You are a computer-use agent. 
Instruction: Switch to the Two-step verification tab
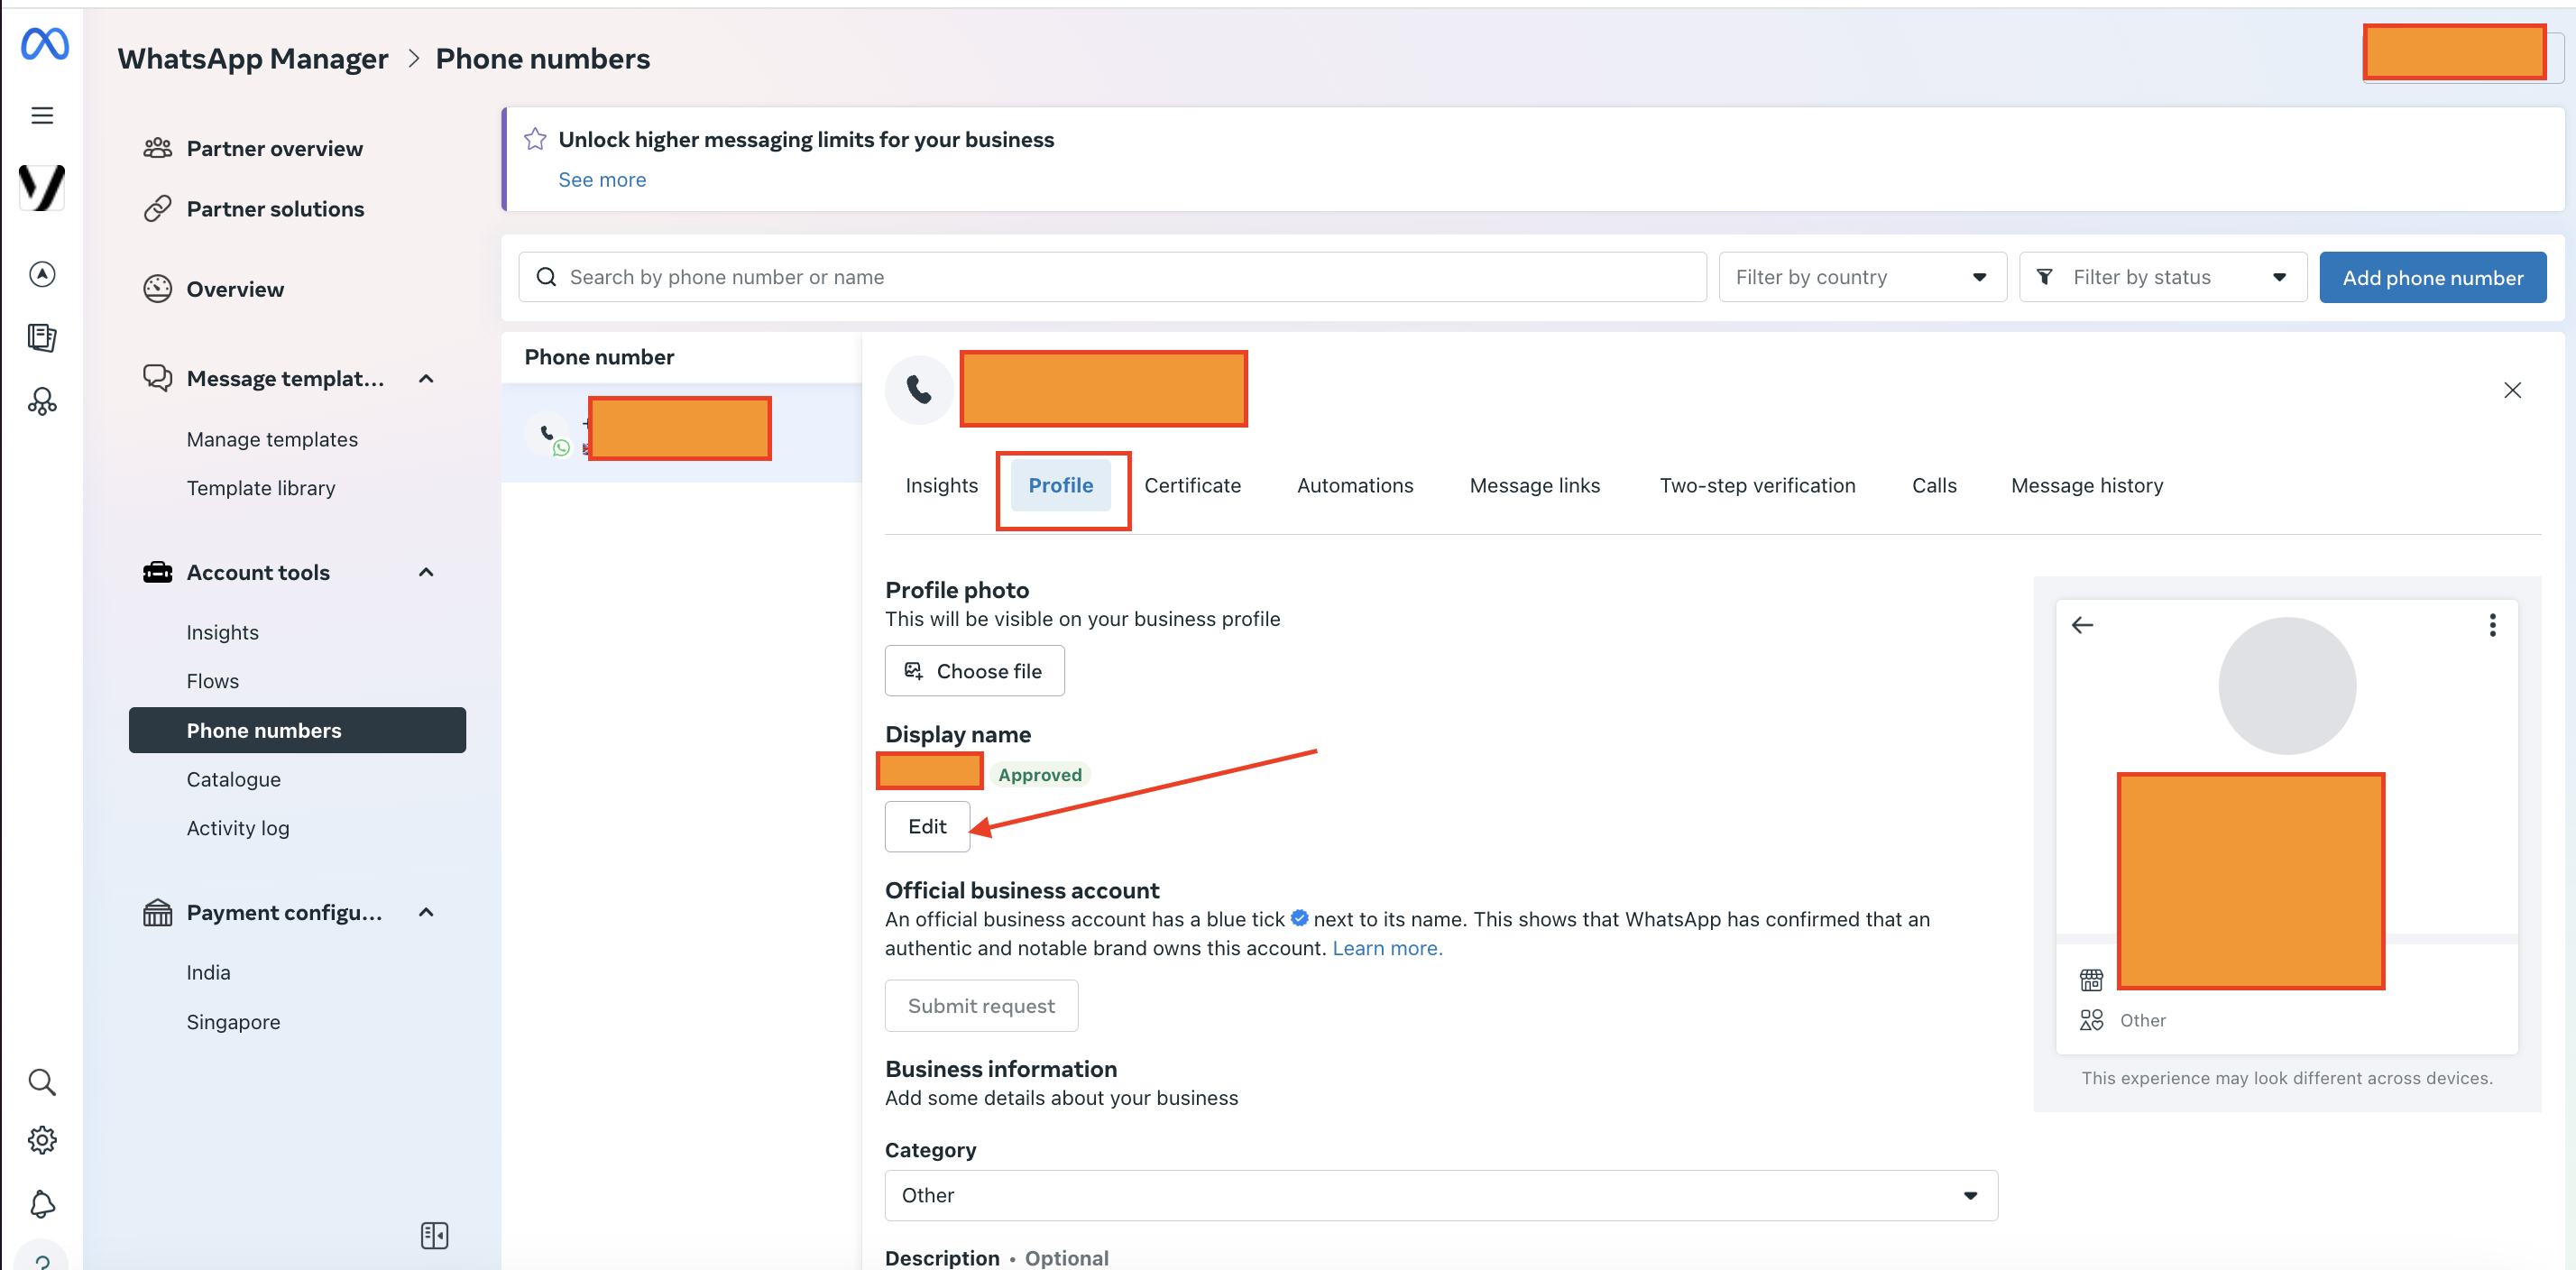(1757, 485)
